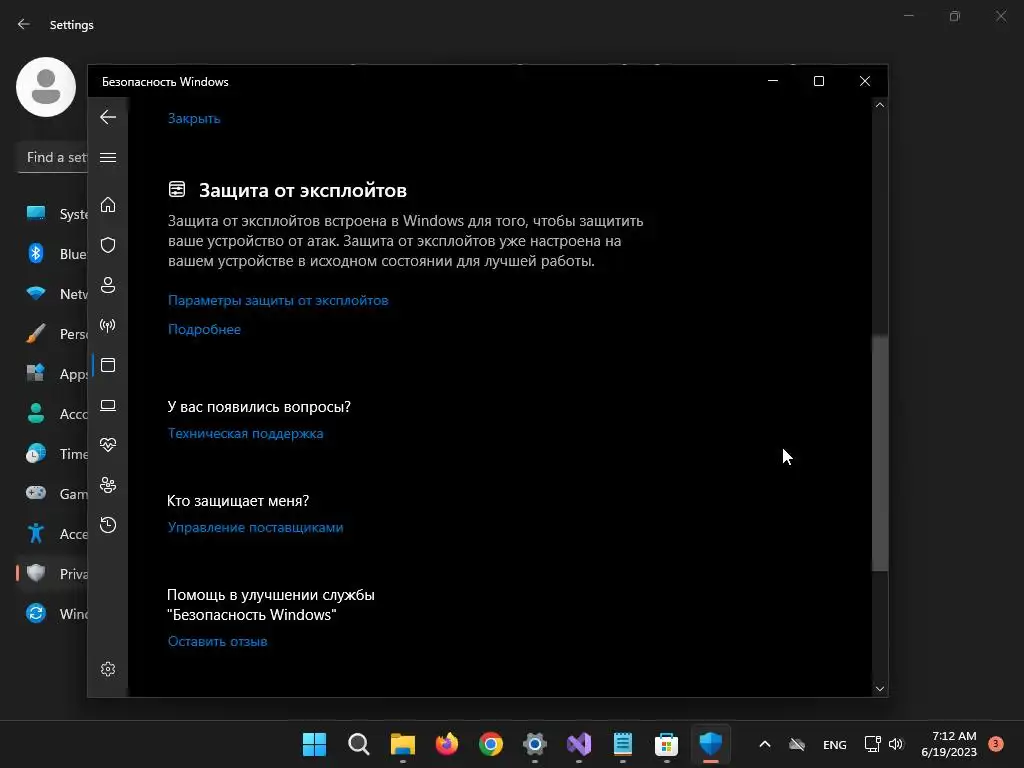This screenshot has height=768, width=1024.
Task: Open Управление поставщиками link
Action: pos(255,528)
